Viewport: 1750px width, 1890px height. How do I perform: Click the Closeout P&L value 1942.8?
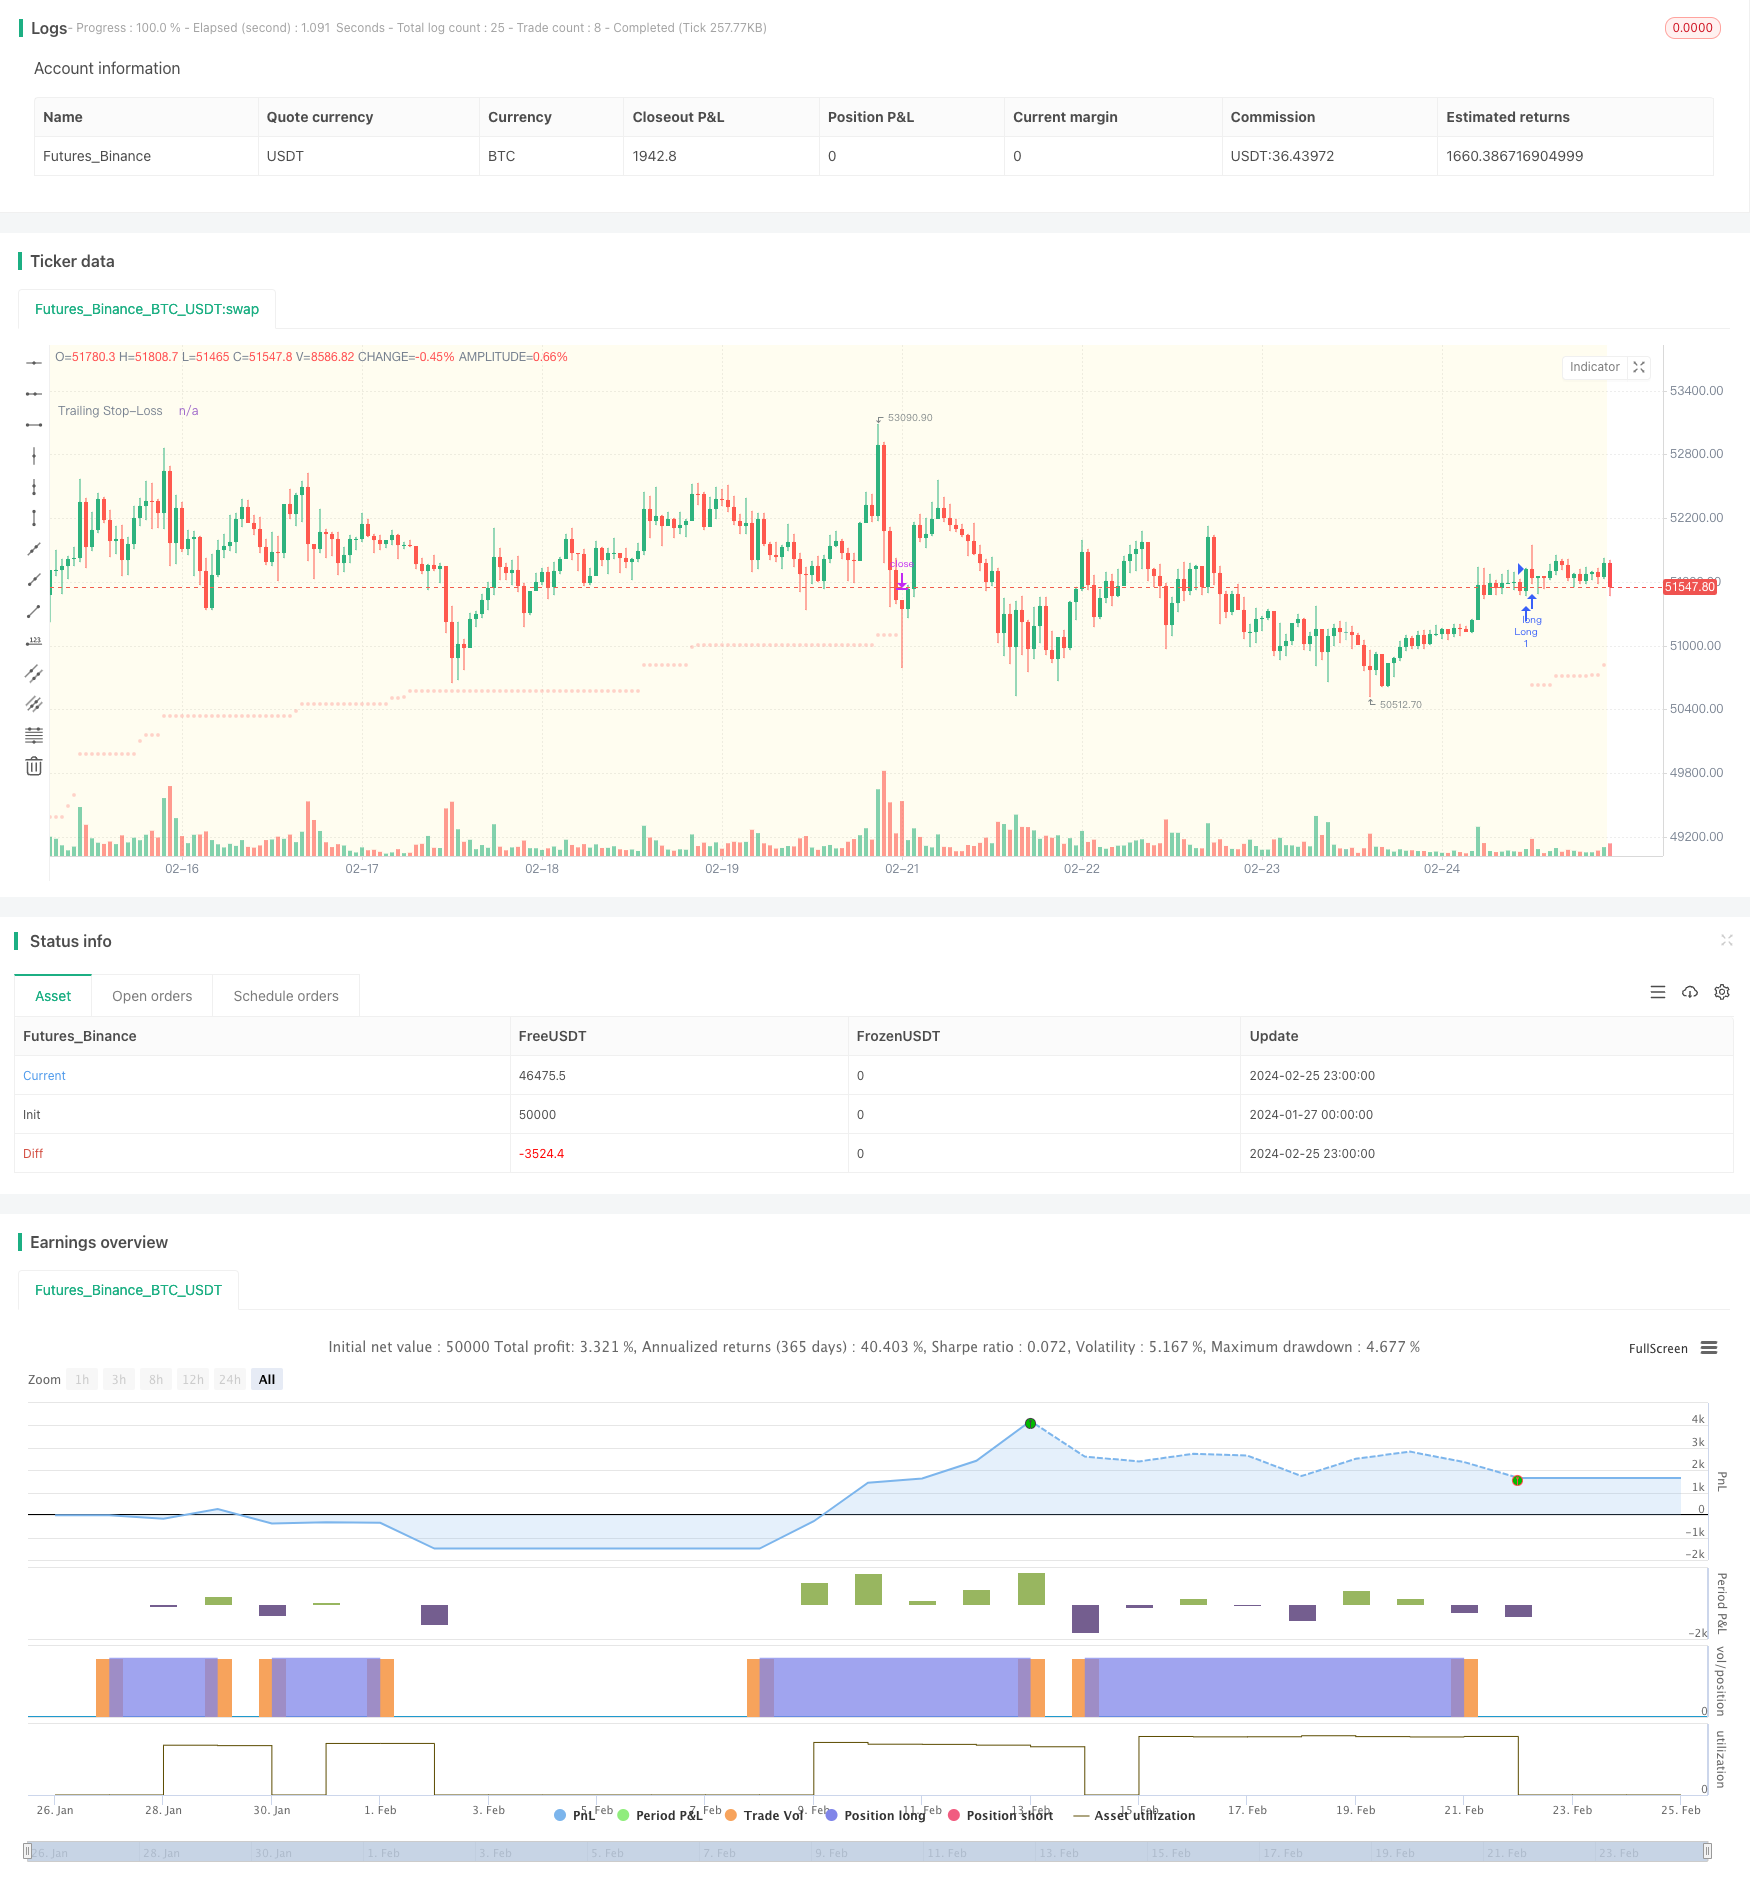[x=654, y=156]
